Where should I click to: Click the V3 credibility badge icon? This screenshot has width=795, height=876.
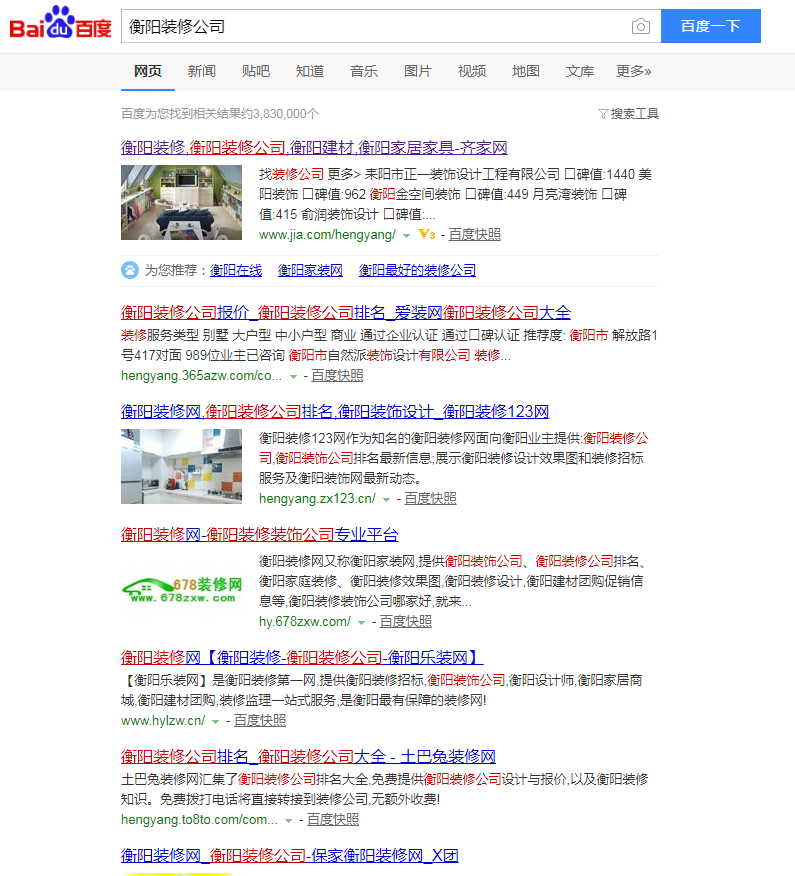tap(426, 235)
